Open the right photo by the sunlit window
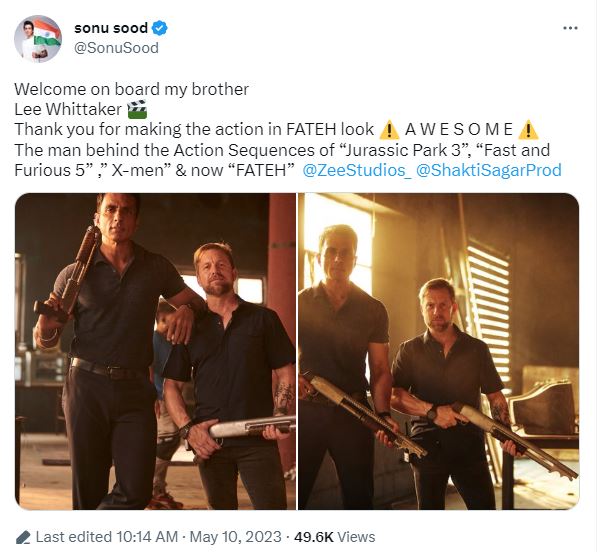The image size is (600, 552). click(x=439, y=352)
